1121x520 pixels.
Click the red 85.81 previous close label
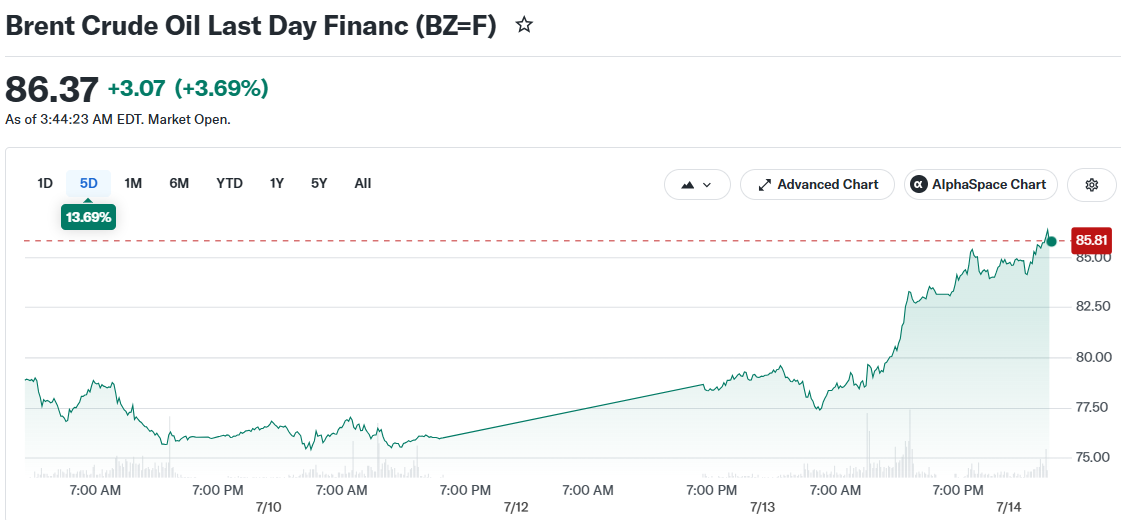click(1091, 240)
